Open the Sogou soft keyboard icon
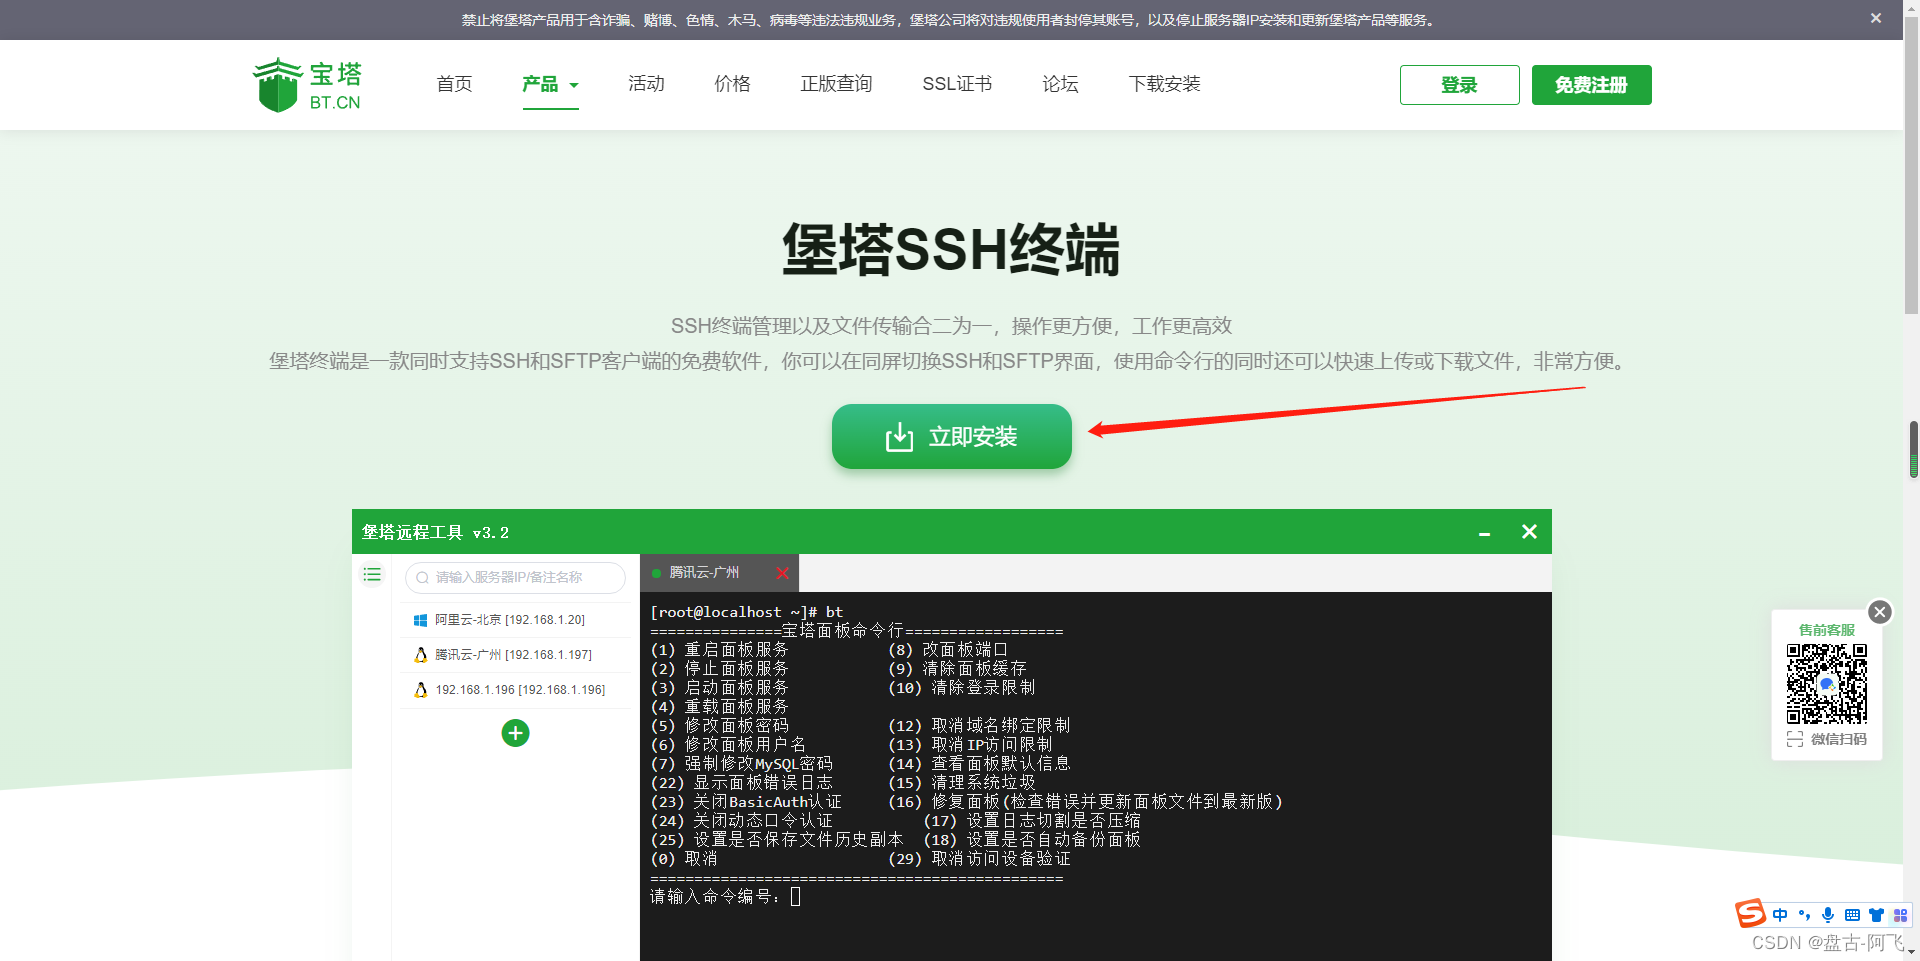Viewport: 1920px width, 961px height. tap(1852, 915)
